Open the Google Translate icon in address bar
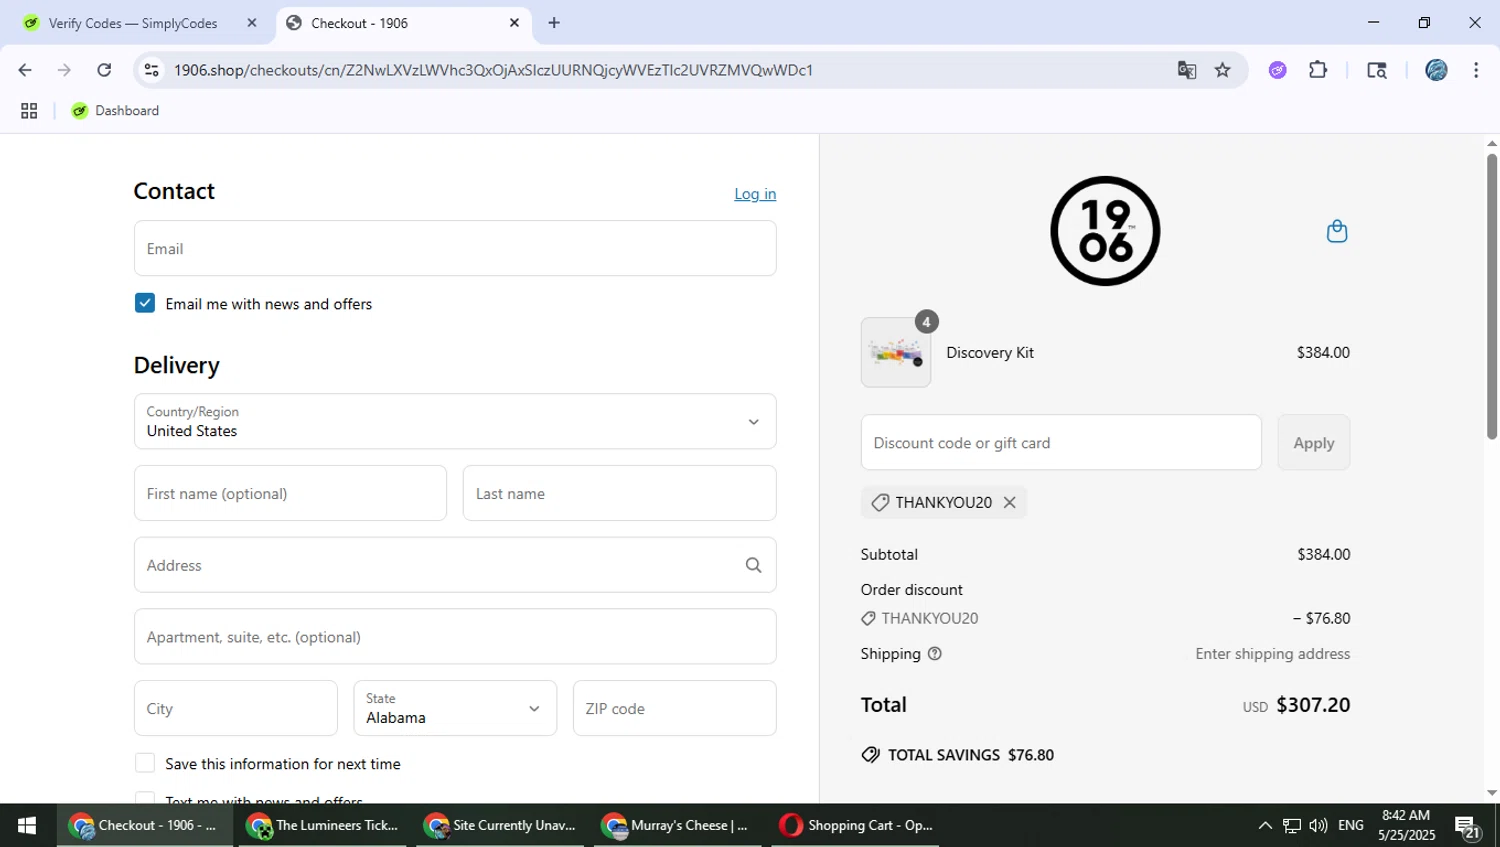 point(1187,70)
